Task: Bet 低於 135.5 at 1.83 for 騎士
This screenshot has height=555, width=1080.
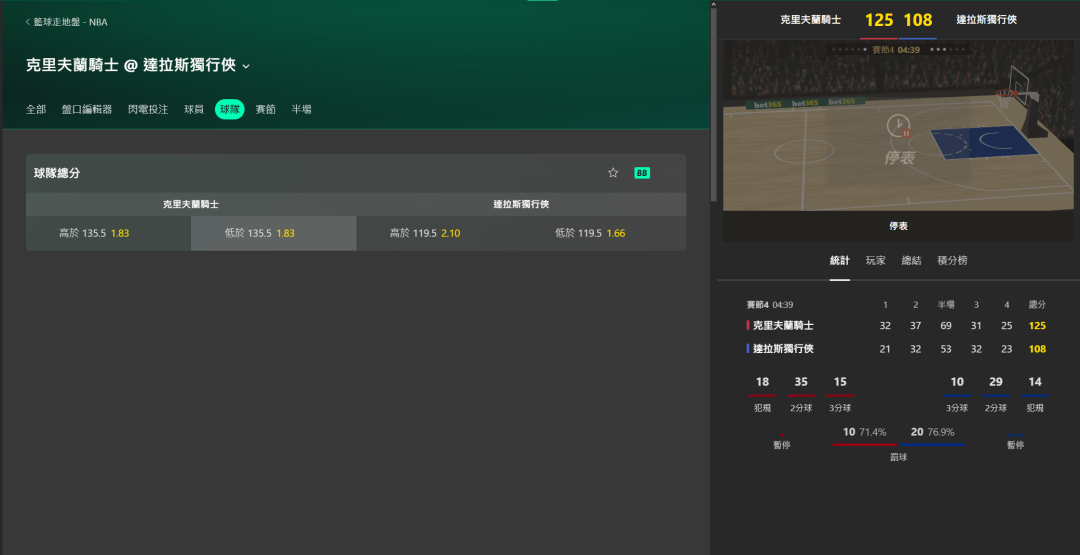Action: [273, 233]
